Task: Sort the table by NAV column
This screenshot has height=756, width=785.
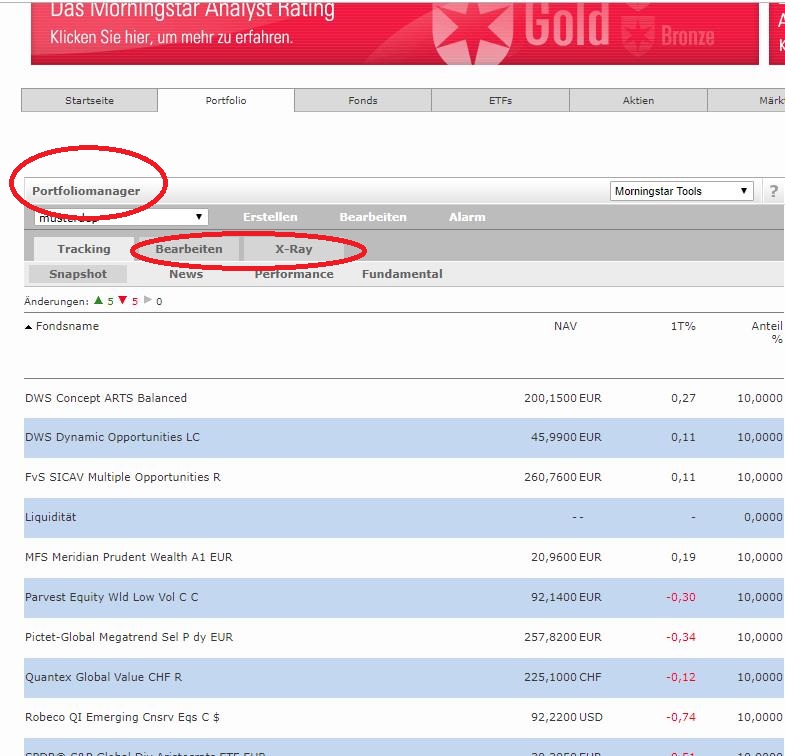Action: point(565,326)
